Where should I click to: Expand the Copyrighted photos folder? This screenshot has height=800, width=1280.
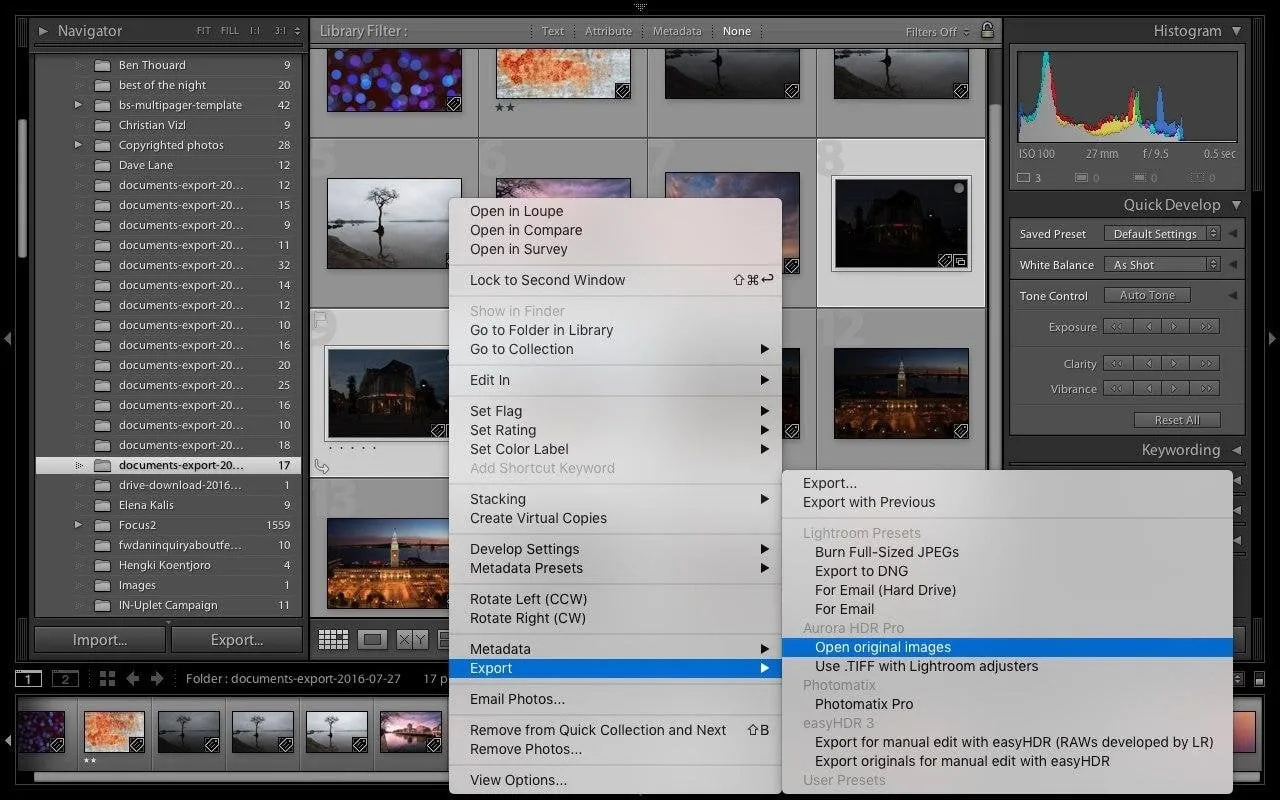pos(78,145)
